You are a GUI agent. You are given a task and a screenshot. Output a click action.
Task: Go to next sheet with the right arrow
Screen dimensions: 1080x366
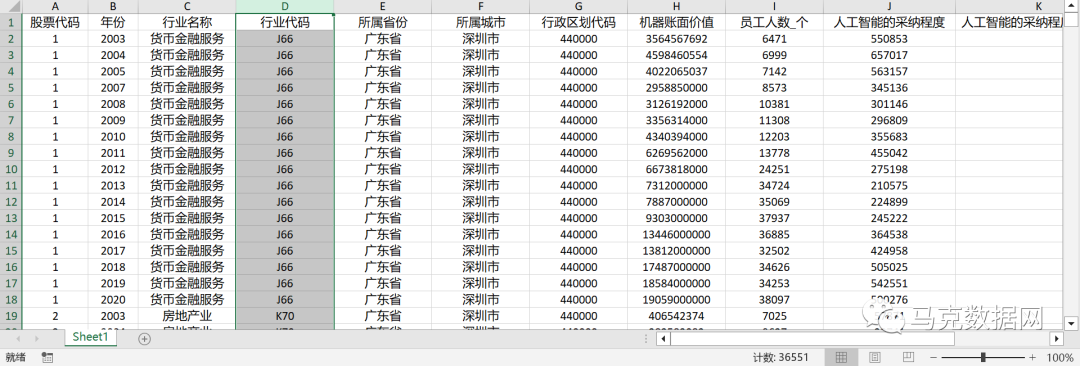point(37,338)
